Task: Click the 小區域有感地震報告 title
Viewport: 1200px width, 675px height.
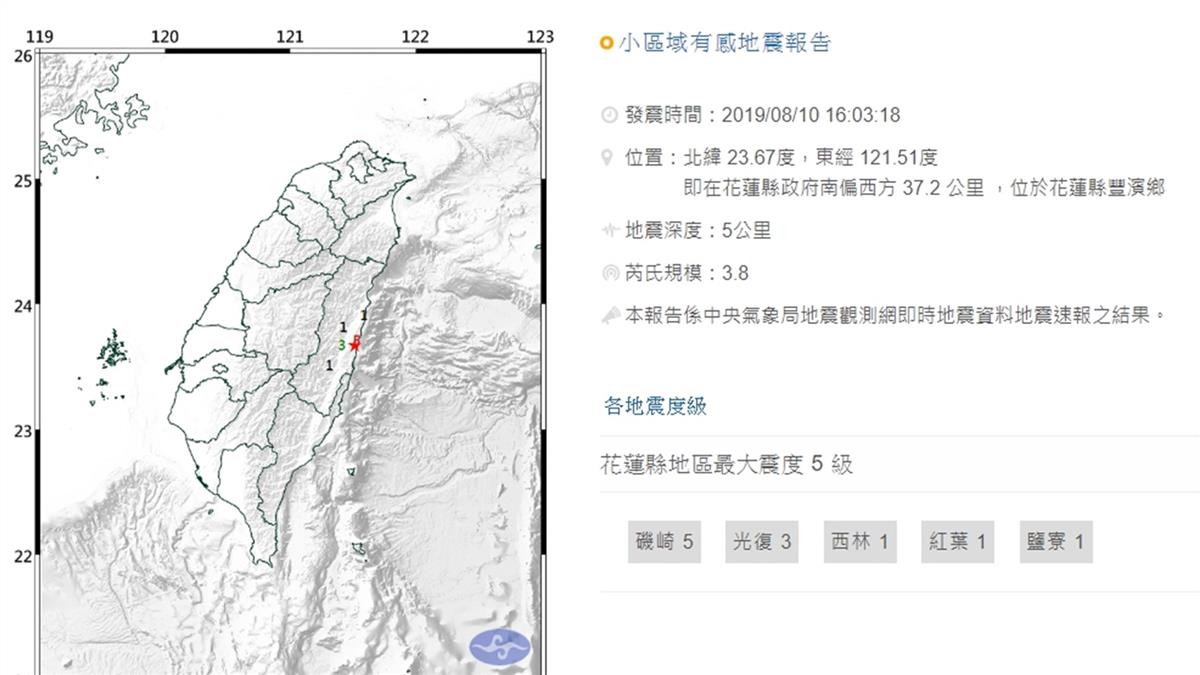Action: pos(724,43)
